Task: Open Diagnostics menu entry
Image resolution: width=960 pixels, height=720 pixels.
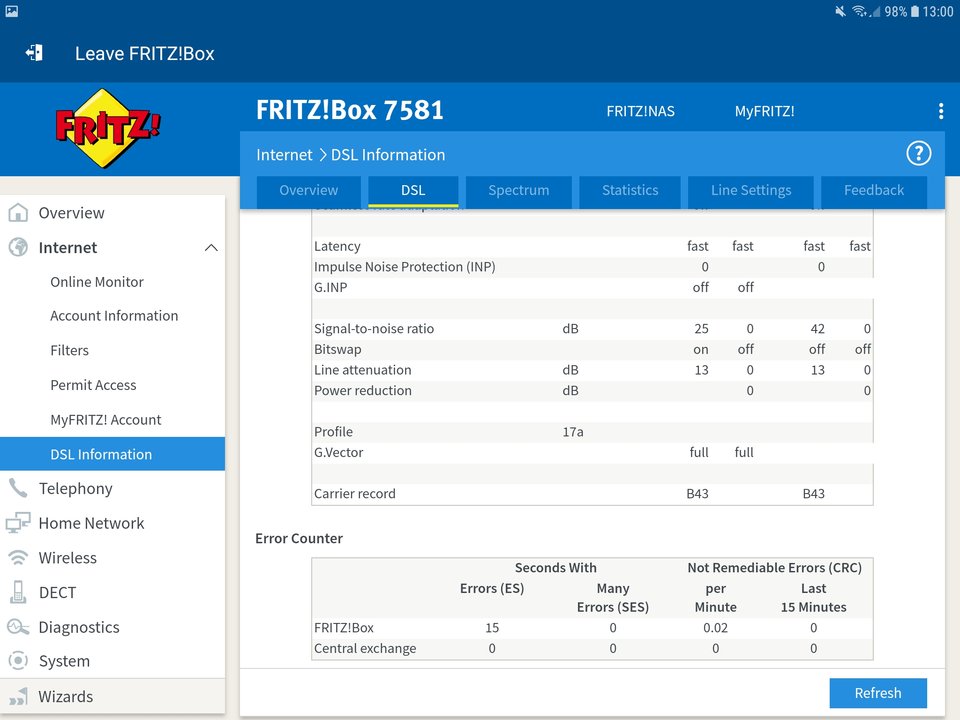Action: 79,627
